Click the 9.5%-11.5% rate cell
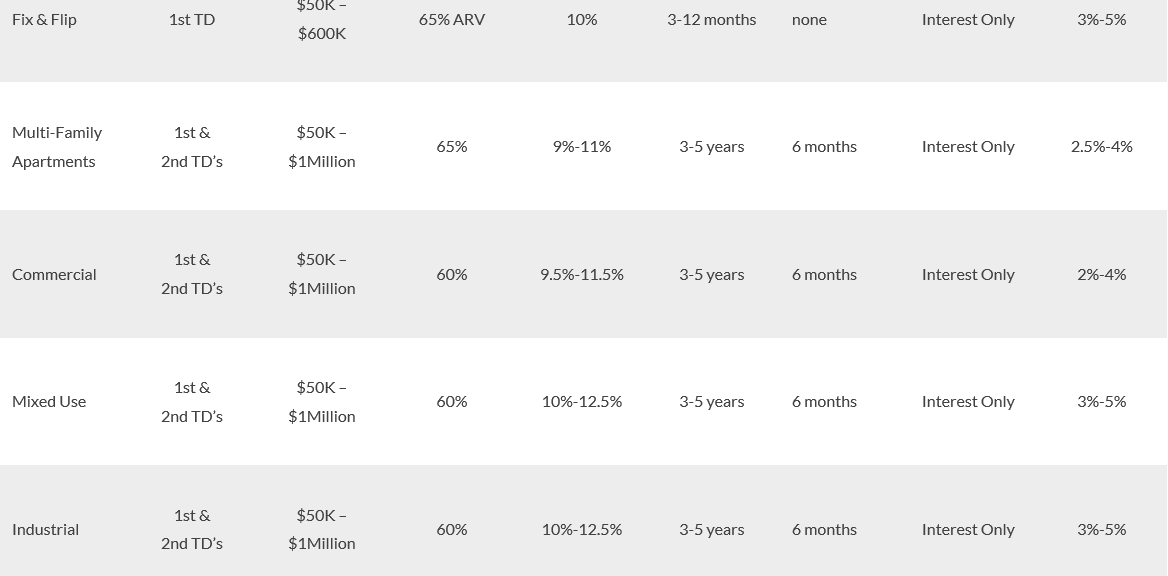 point(582,274)
